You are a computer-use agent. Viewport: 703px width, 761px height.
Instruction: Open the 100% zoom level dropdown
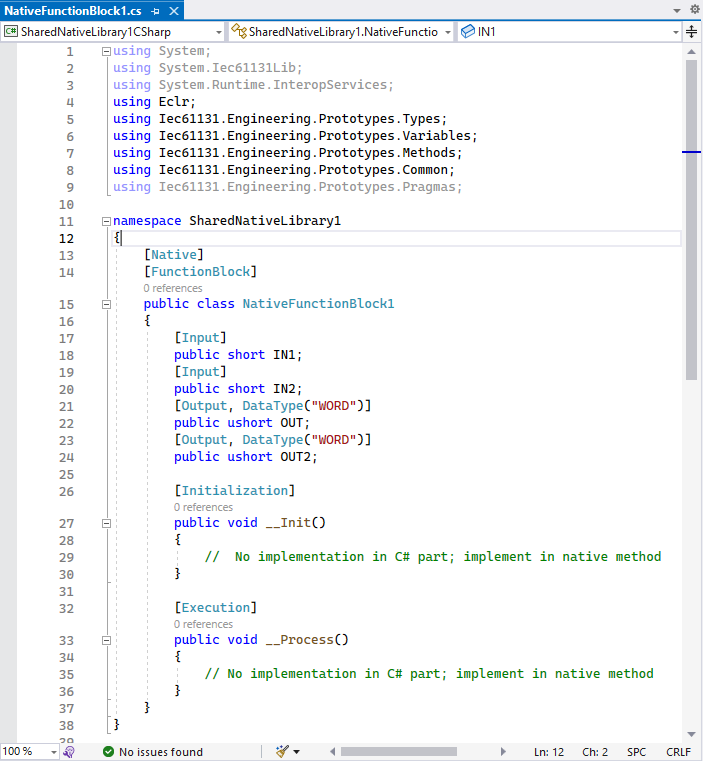[x=29, y=751]
